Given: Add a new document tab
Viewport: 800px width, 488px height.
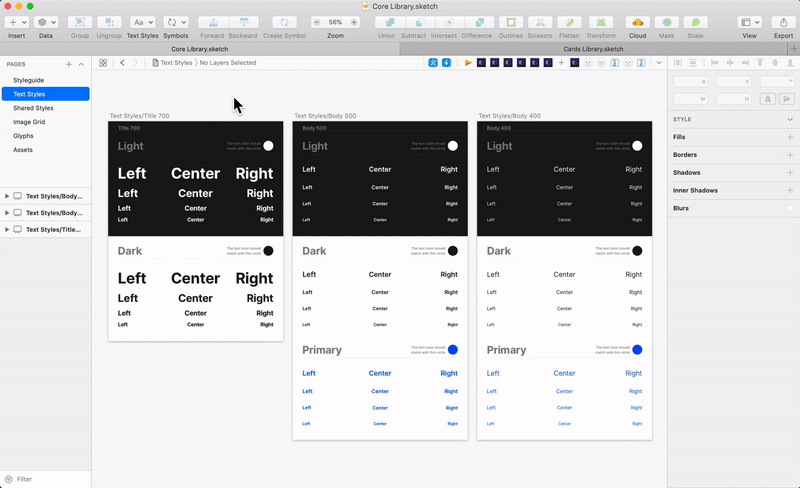Looking at the screenshot, I should point(793,49).
